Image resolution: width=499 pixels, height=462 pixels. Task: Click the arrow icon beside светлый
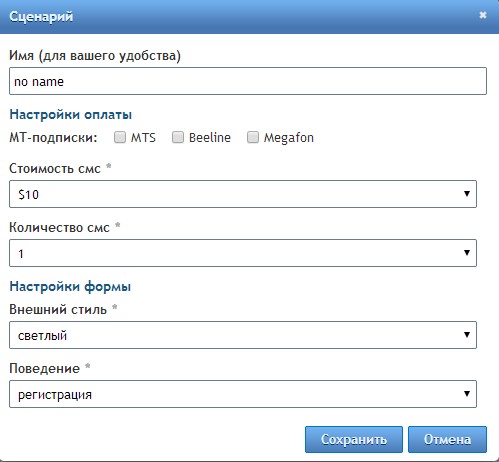(x=467, y=335)
